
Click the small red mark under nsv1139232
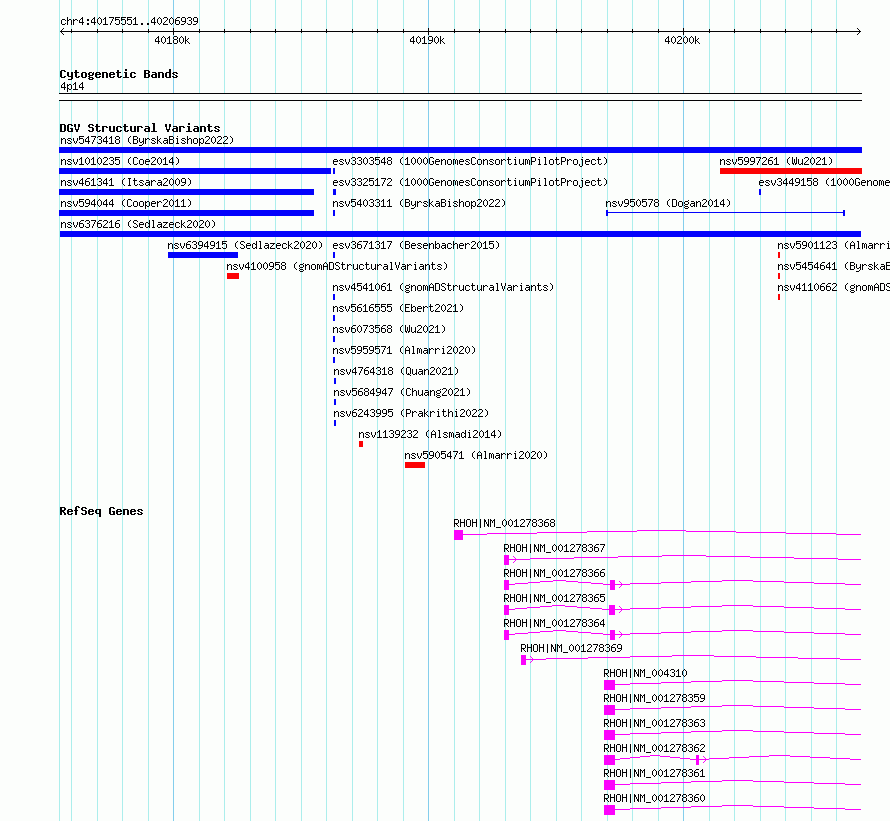coord(361,444)
